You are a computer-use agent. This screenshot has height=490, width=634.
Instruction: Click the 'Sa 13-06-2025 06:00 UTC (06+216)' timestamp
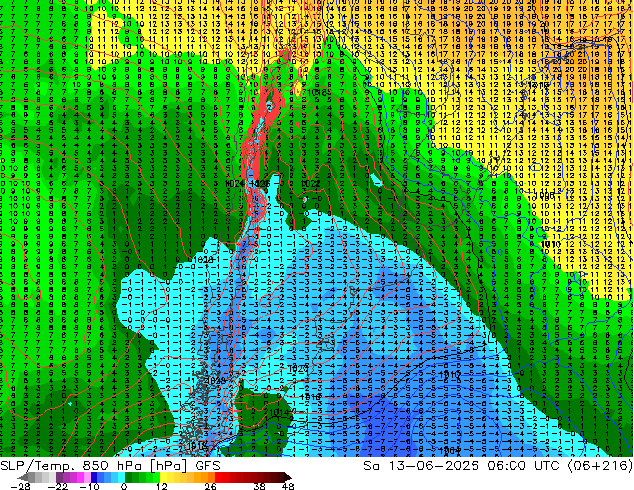pyautogui.click(x=498, y=466)
